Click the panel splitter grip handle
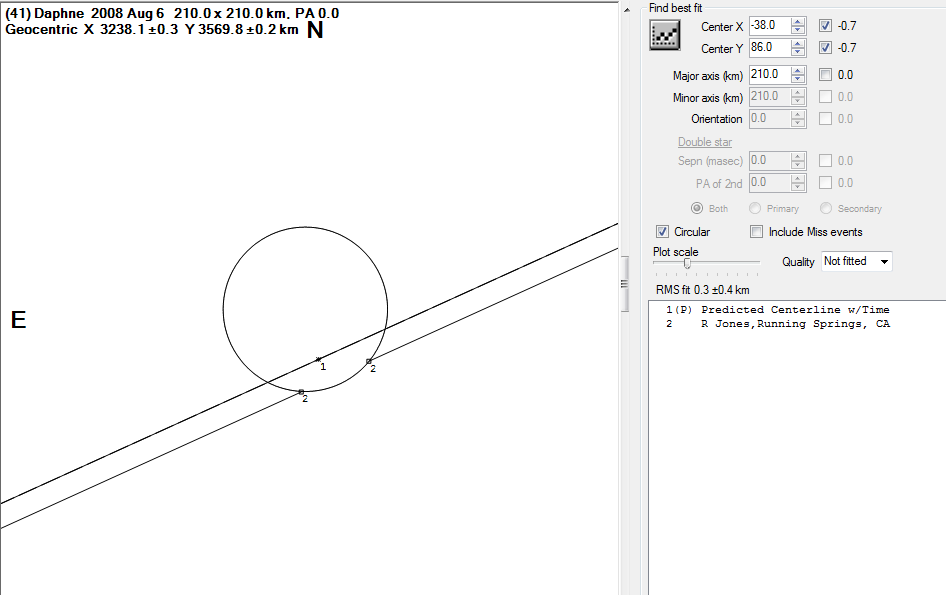This screenshot has width=946, height=595. coord(624,284)
